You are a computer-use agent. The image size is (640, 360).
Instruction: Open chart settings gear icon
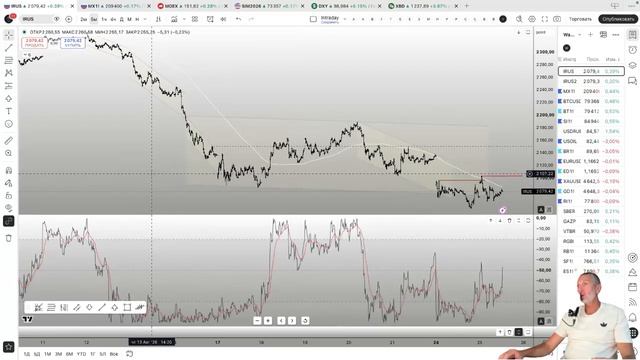click(x=532, y=19)
